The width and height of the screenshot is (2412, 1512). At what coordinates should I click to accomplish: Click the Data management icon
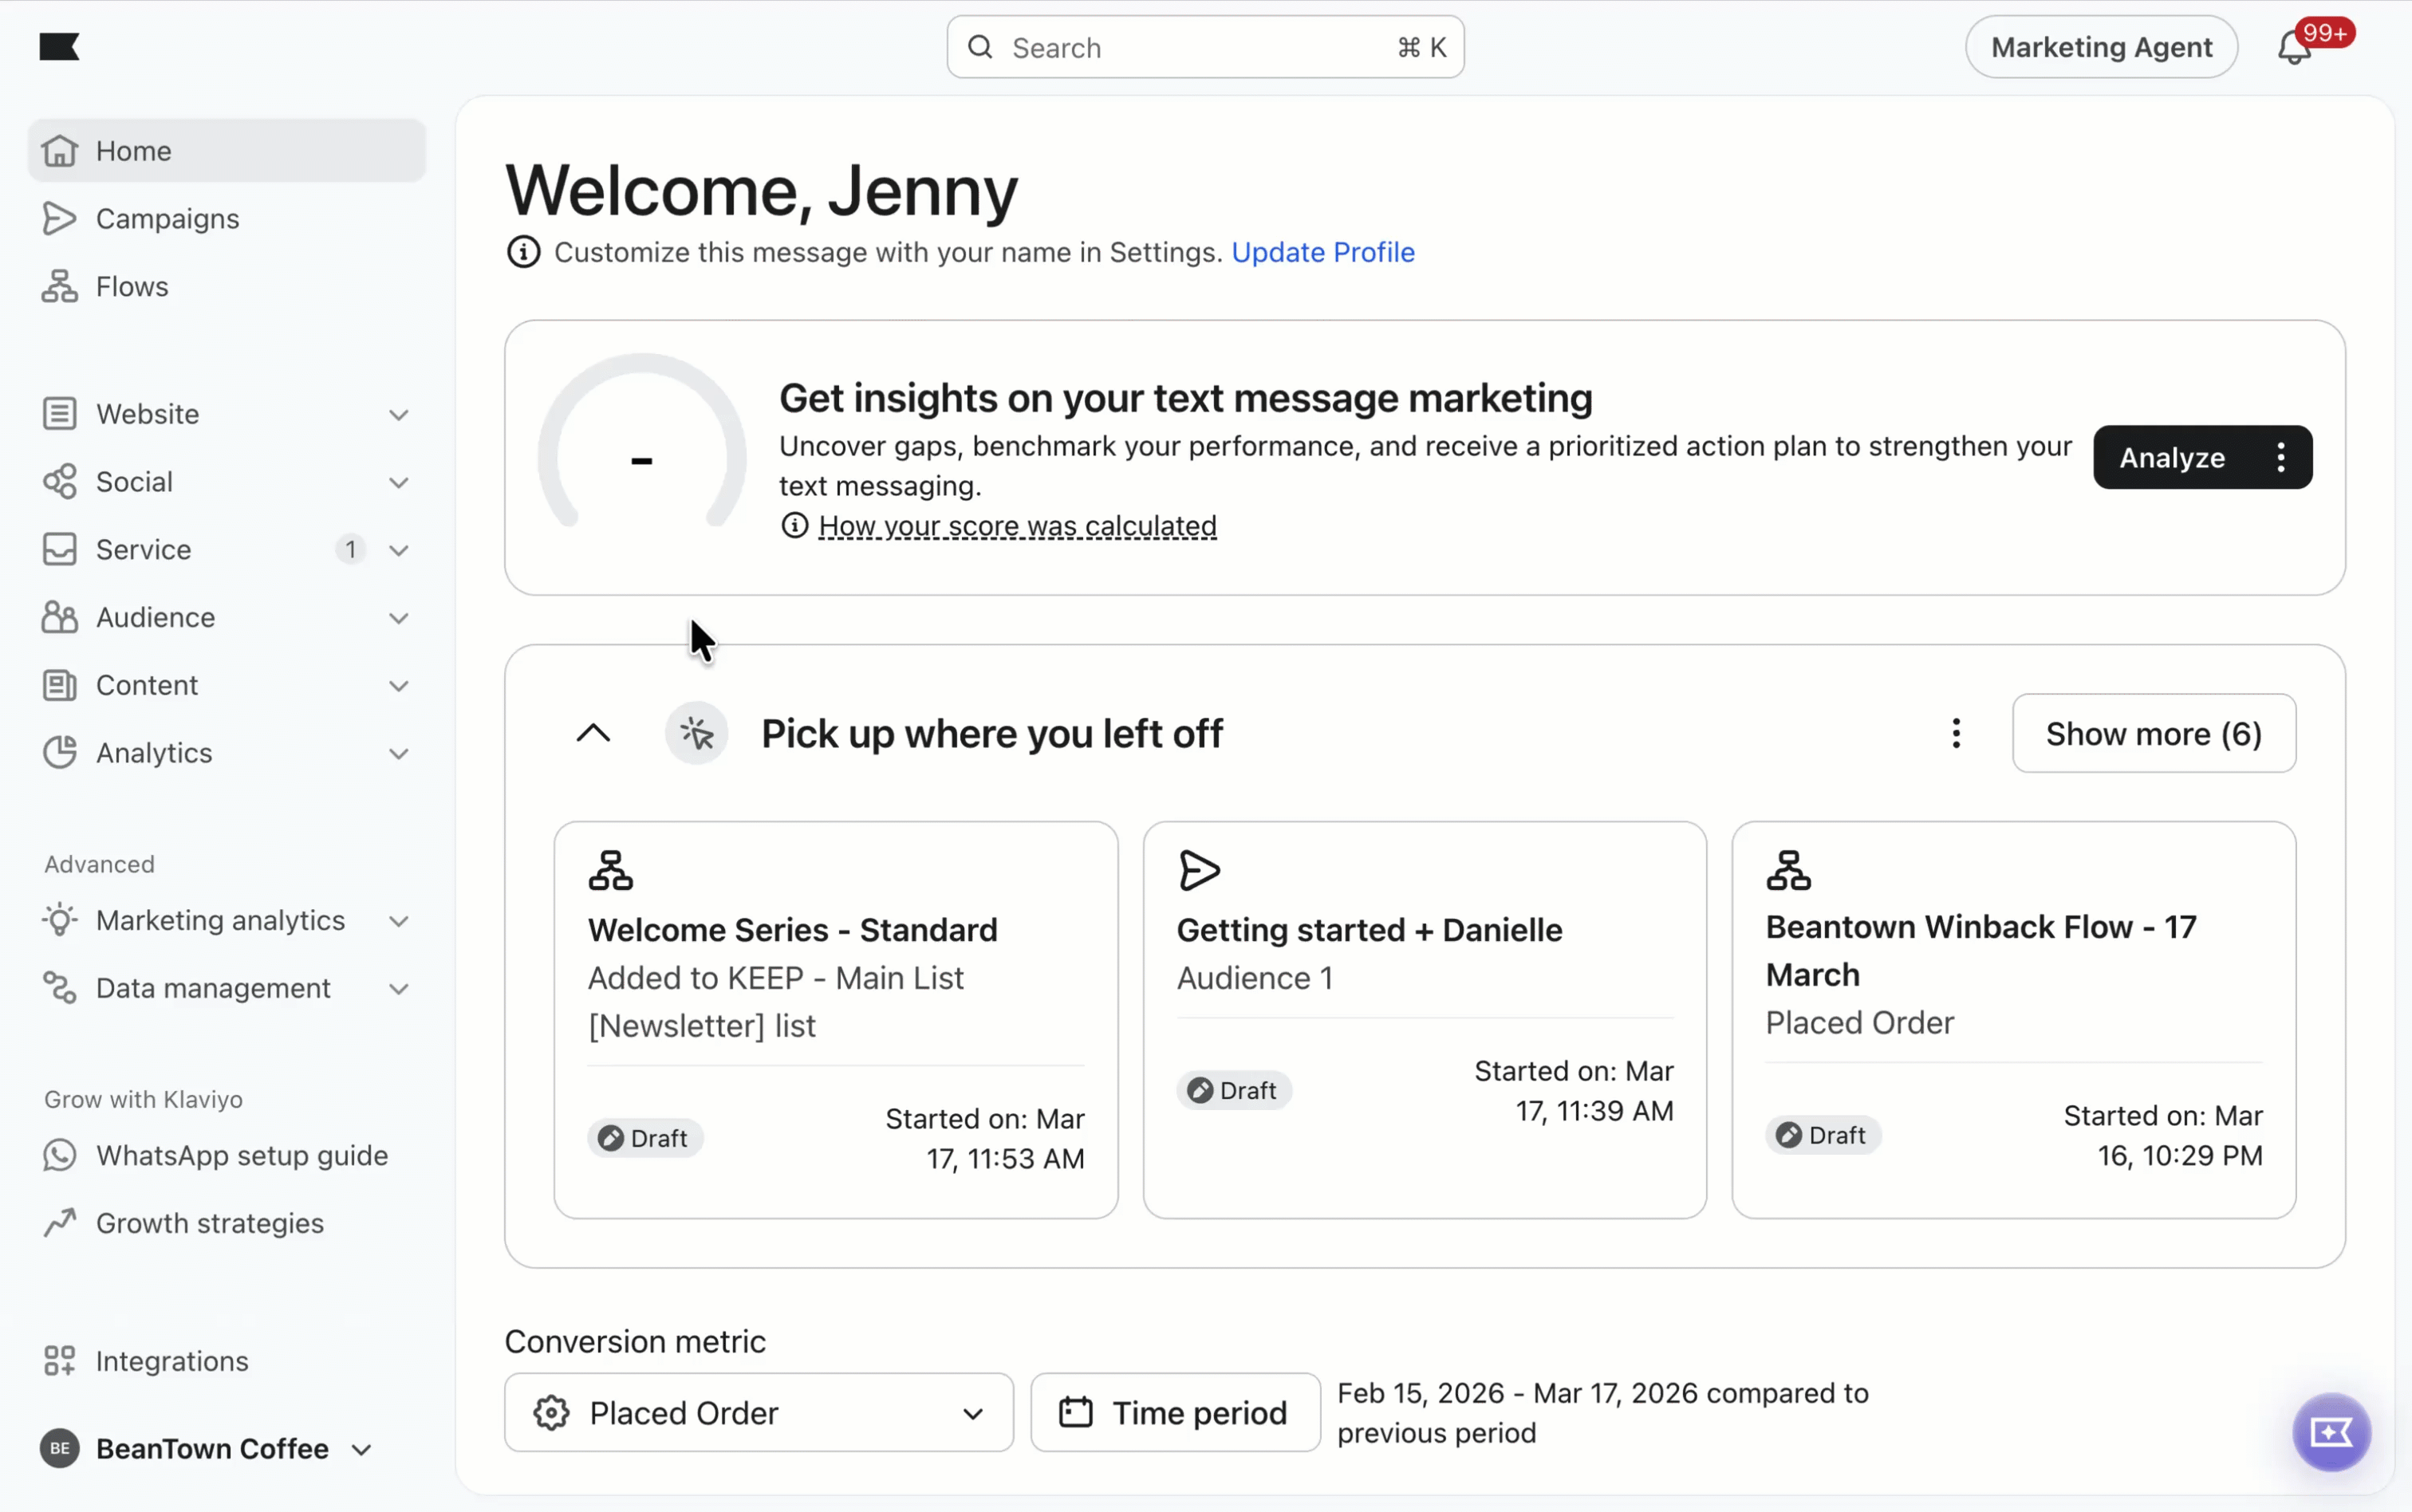click(60, 988)
